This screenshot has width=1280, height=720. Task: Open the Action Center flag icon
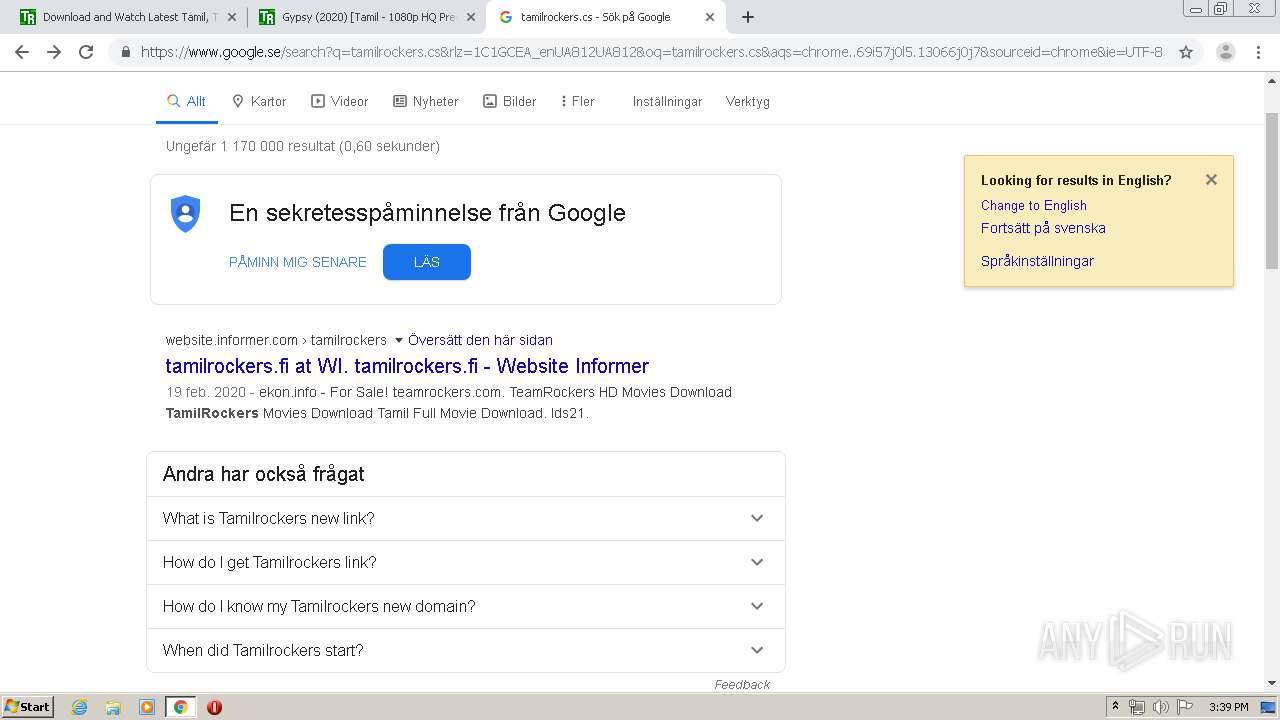(x=1185, y=707)
